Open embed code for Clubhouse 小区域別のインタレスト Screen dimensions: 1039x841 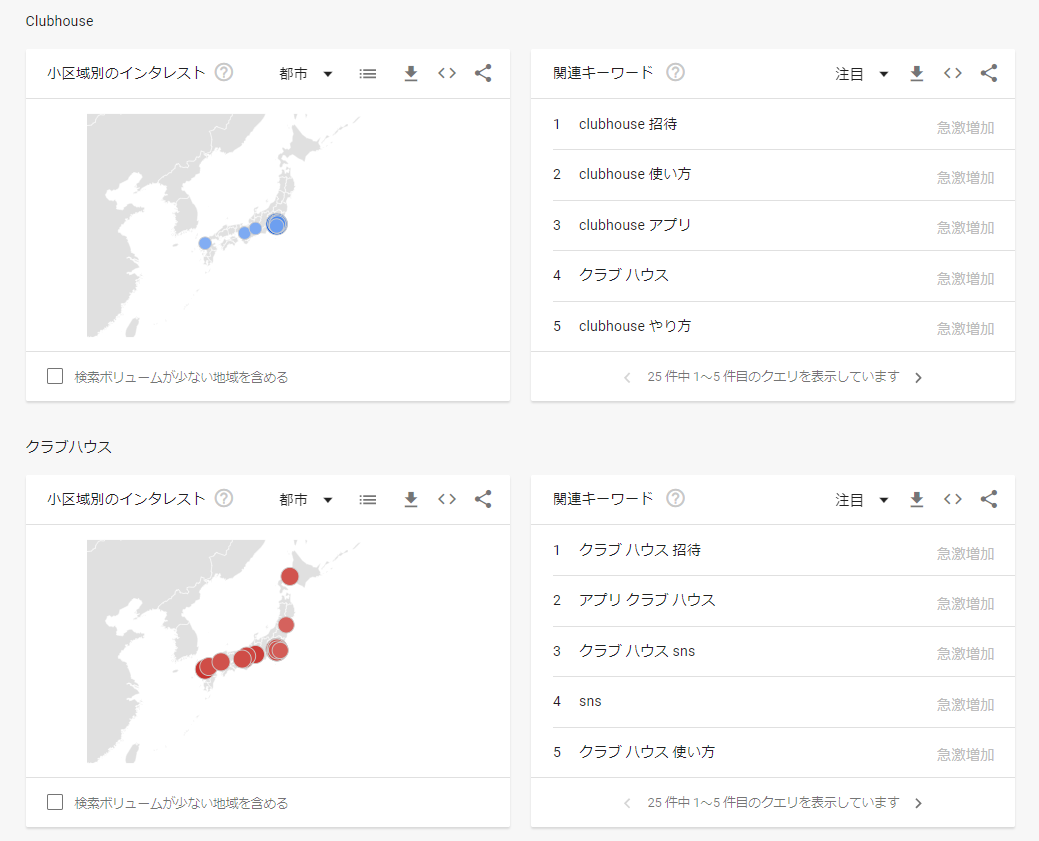447,74
